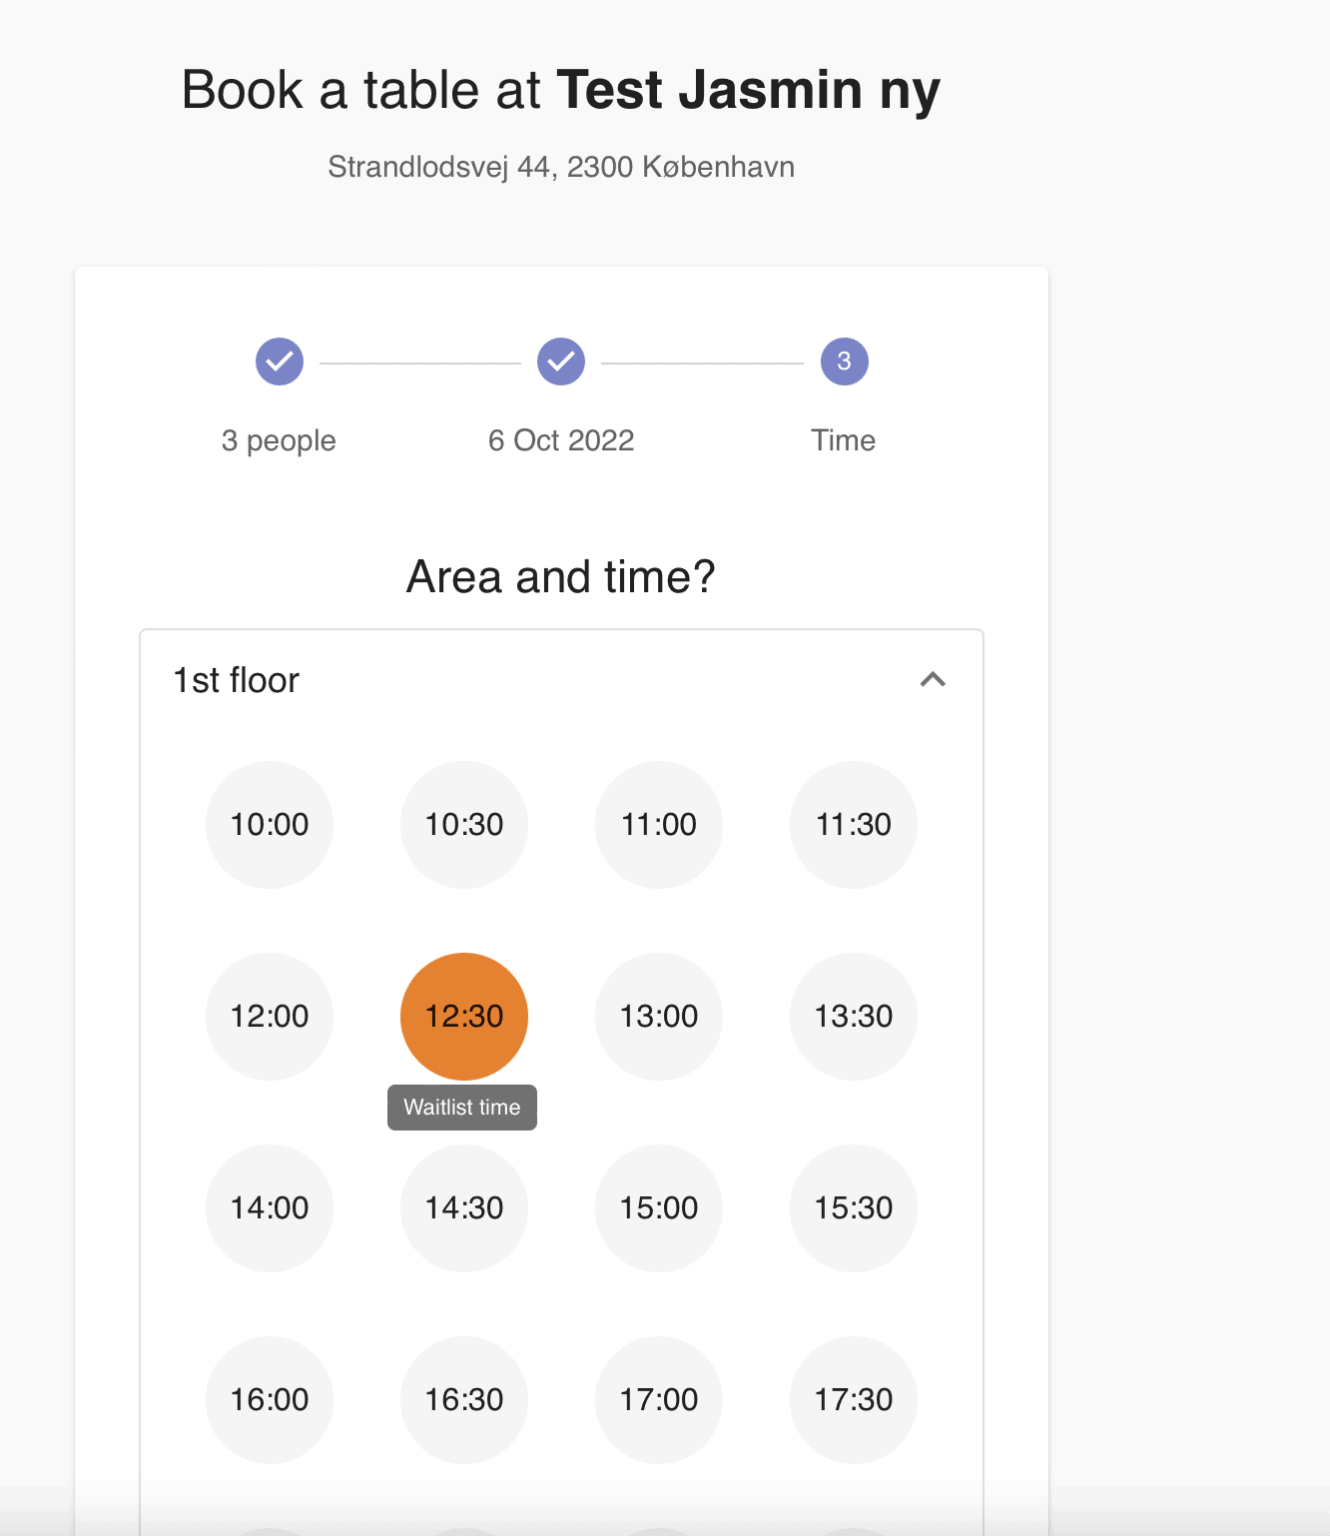Viewport: 1330px width, 1536px height.
Task: Click the completed checkmark for 3 people step
Action: click(x=279, y=361)
